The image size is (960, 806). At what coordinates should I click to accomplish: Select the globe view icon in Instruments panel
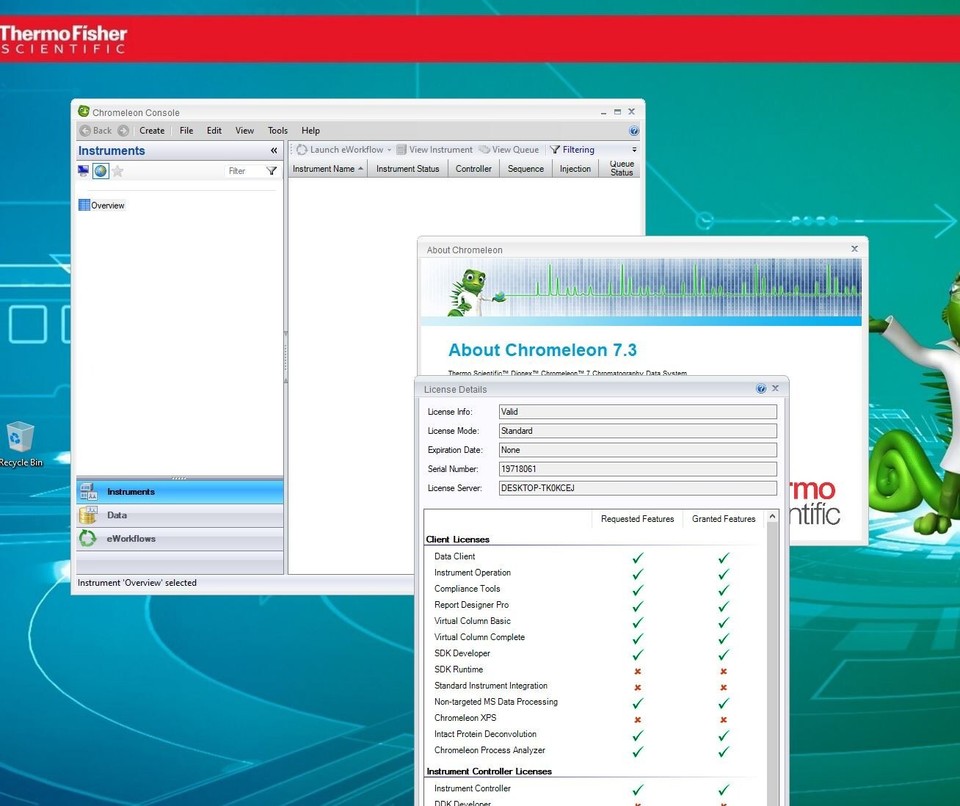coord(100,170)
